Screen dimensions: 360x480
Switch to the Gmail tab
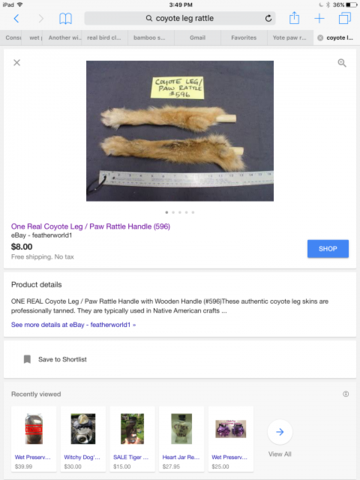[x=197, y=38]
